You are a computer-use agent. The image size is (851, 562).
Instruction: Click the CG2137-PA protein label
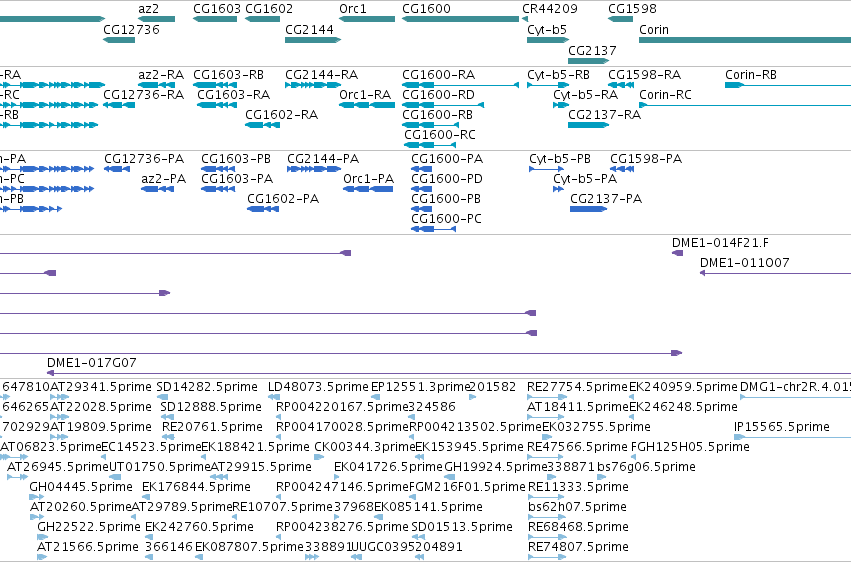[606, 199]
